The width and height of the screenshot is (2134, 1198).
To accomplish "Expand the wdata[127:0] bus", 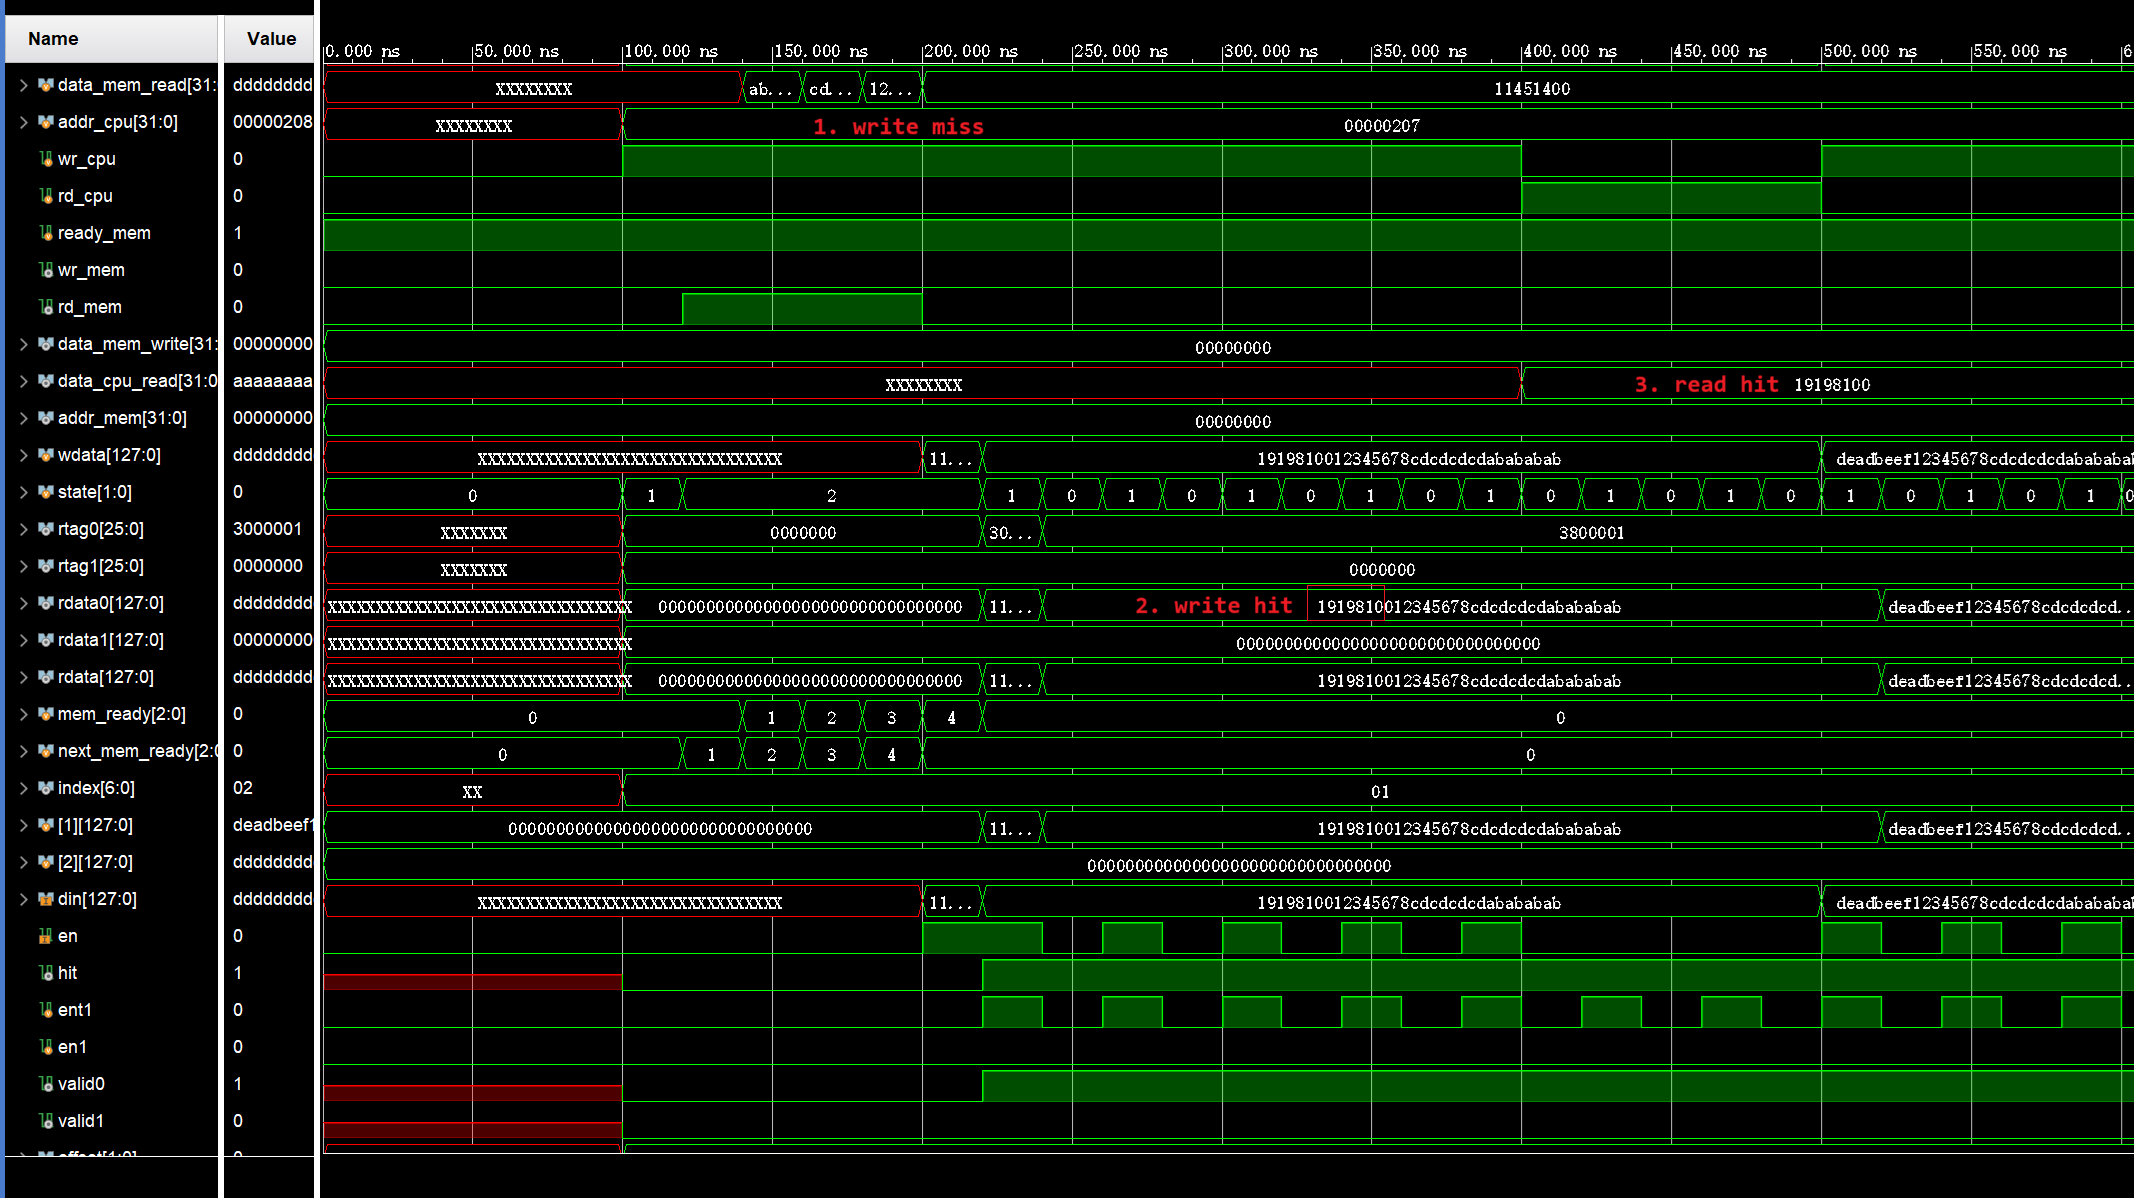I will point(23,455).
